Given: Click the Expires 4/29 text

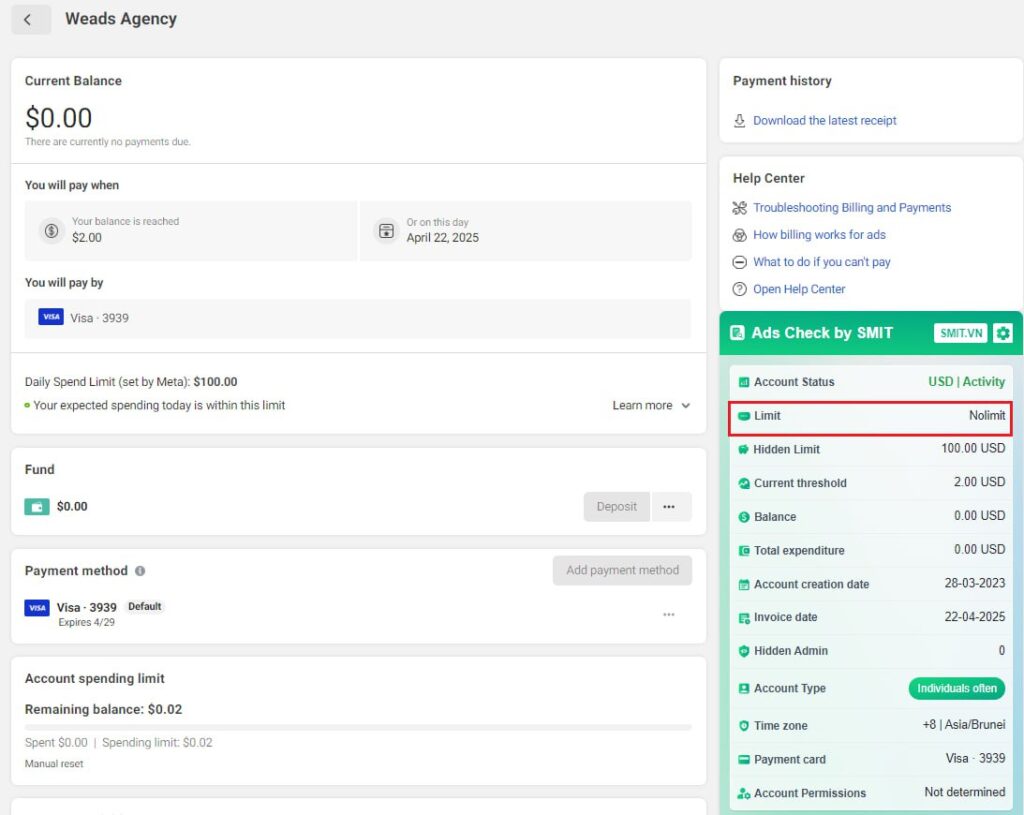Looking at the screenshot, I should point(86,623).
